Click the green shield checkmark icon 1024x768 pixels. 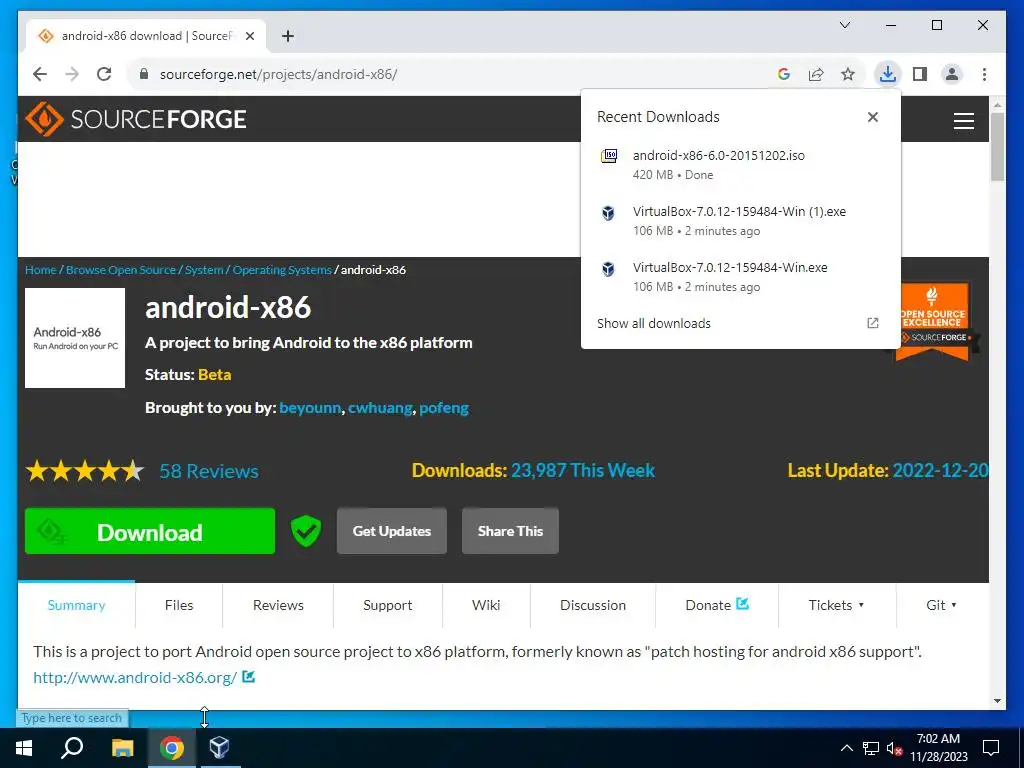(306, 531)
